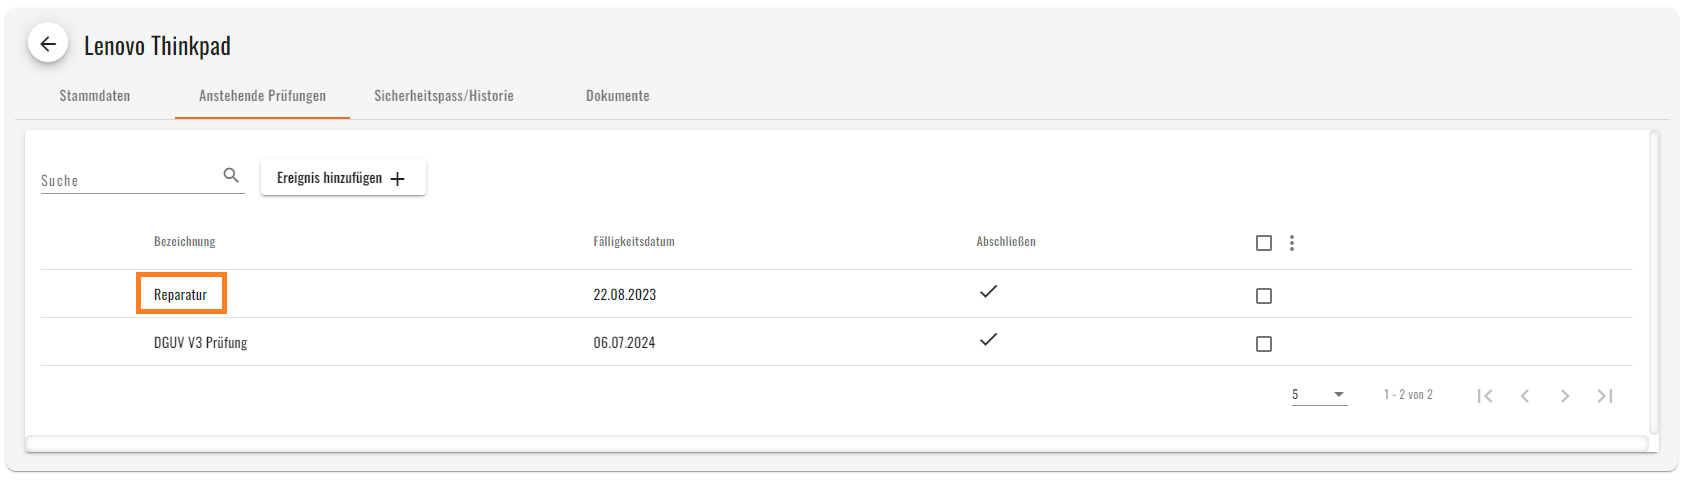Open the Reparatur entry

coord(181,294)
